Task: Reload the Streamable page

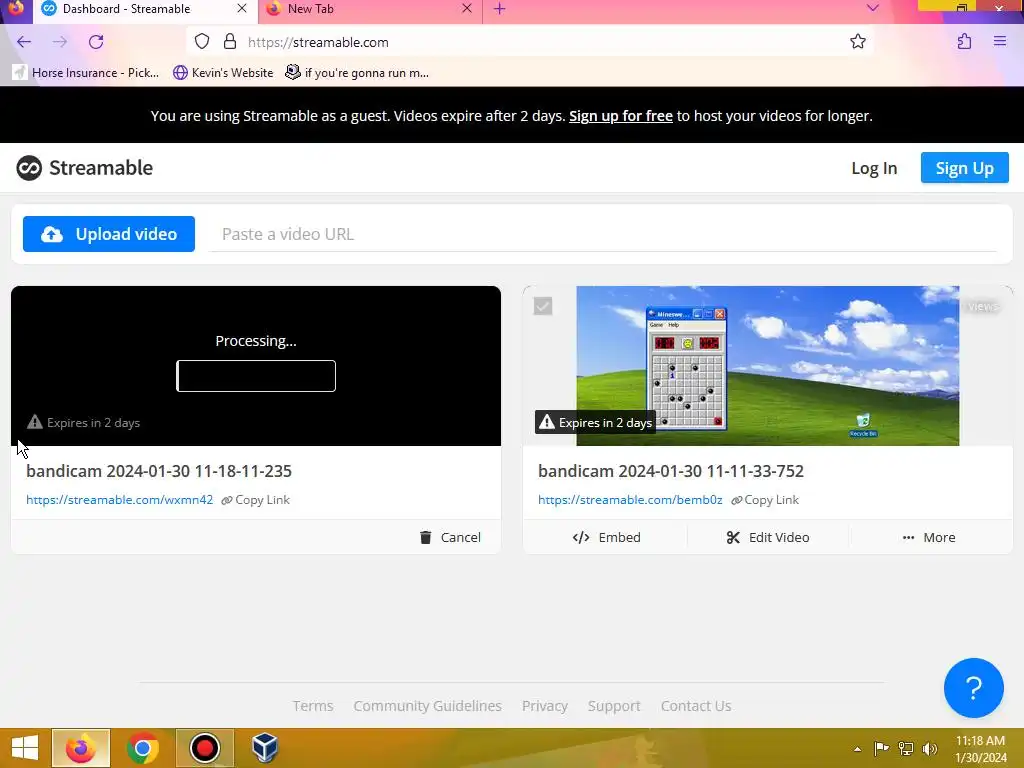Action: coord(96,42)
